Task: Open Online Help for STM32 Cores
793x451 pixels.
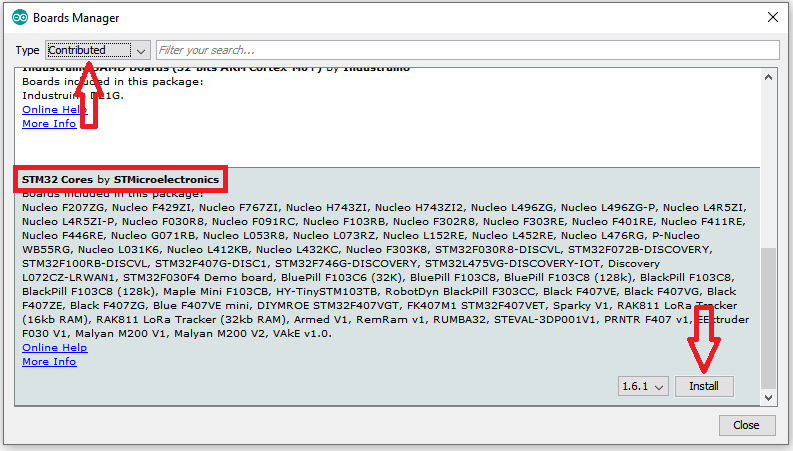Action: (x=55, y=347)
